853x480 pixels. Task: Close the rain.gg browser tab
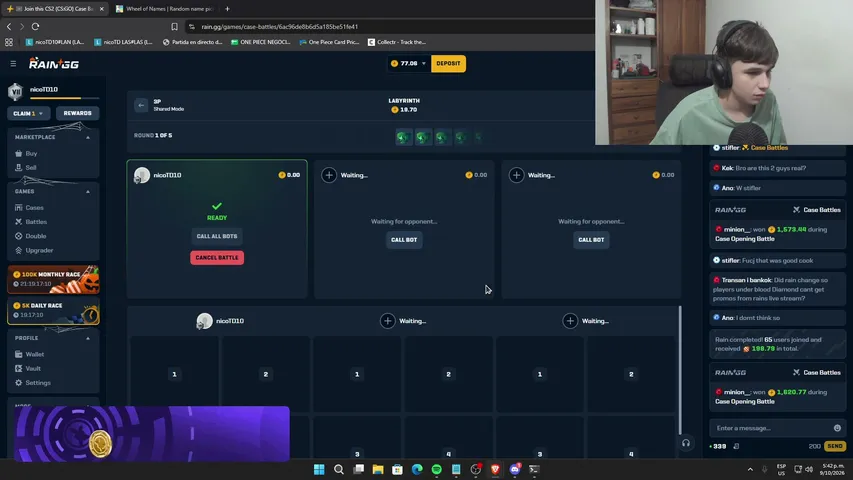[x=102, y=9]
